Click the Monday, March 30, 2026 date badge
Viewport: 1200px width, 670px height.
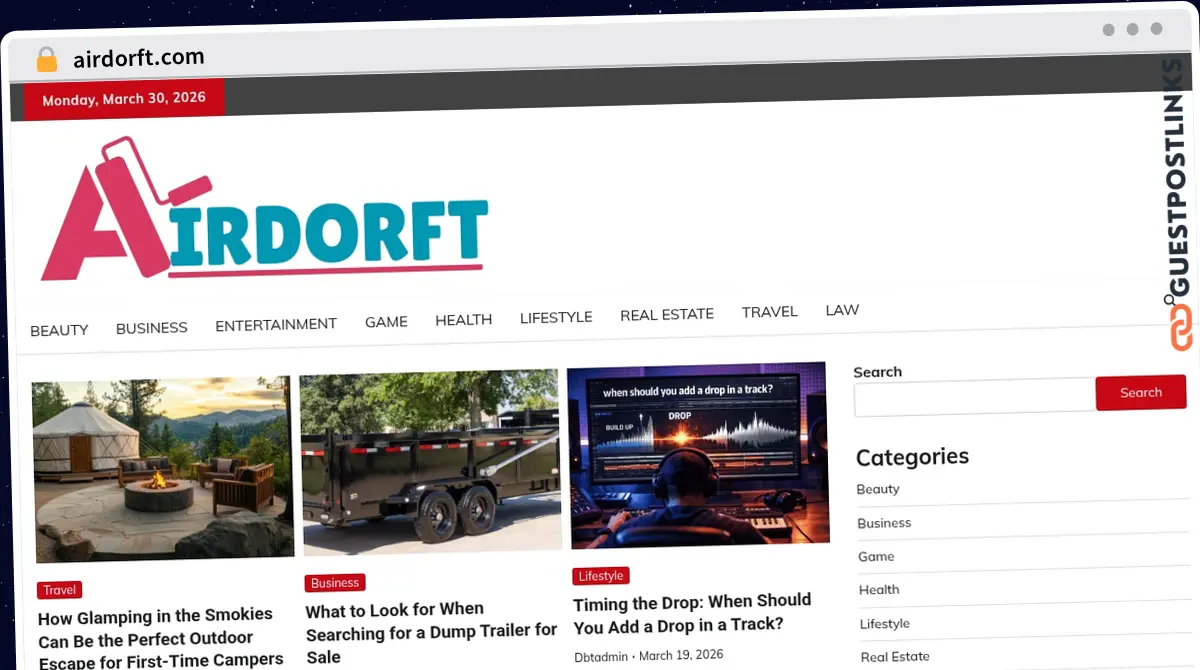124,99
